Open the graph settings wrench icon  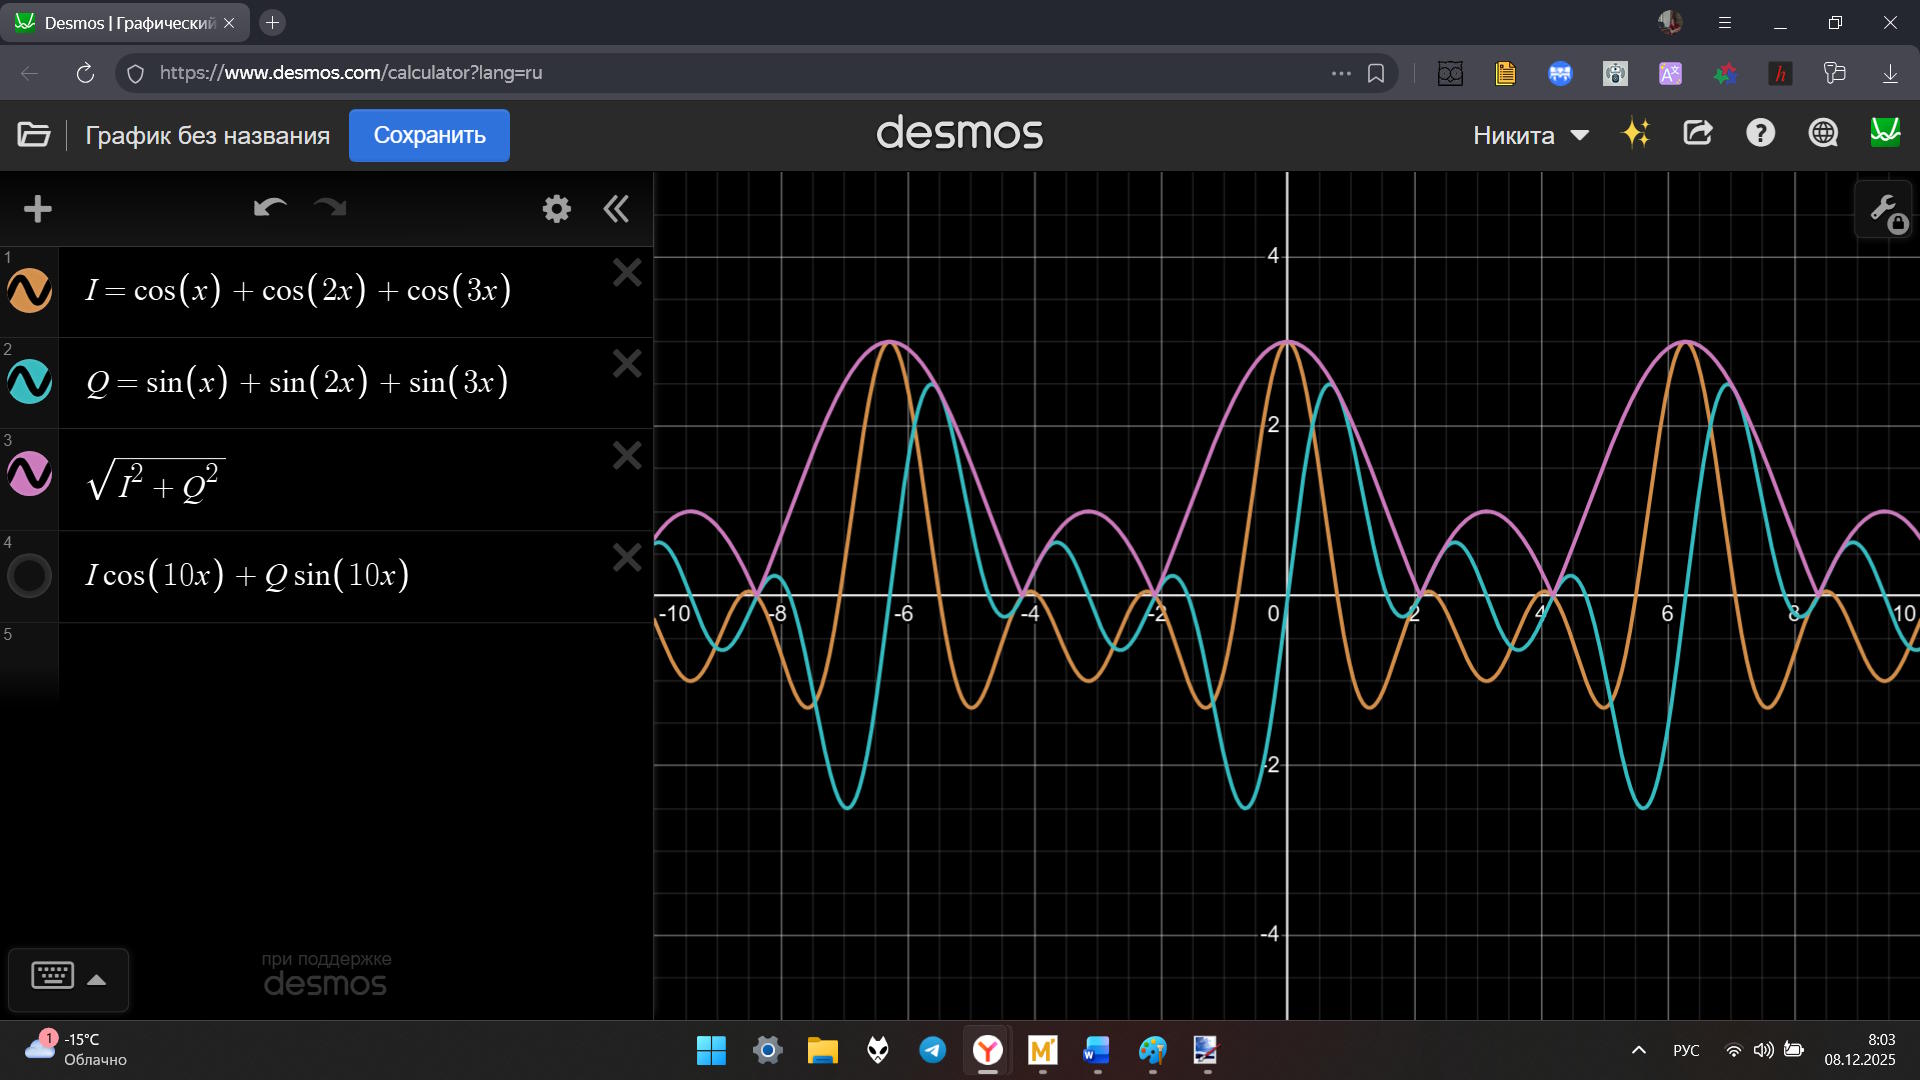pyautogui.click(x=1884, y=210)
